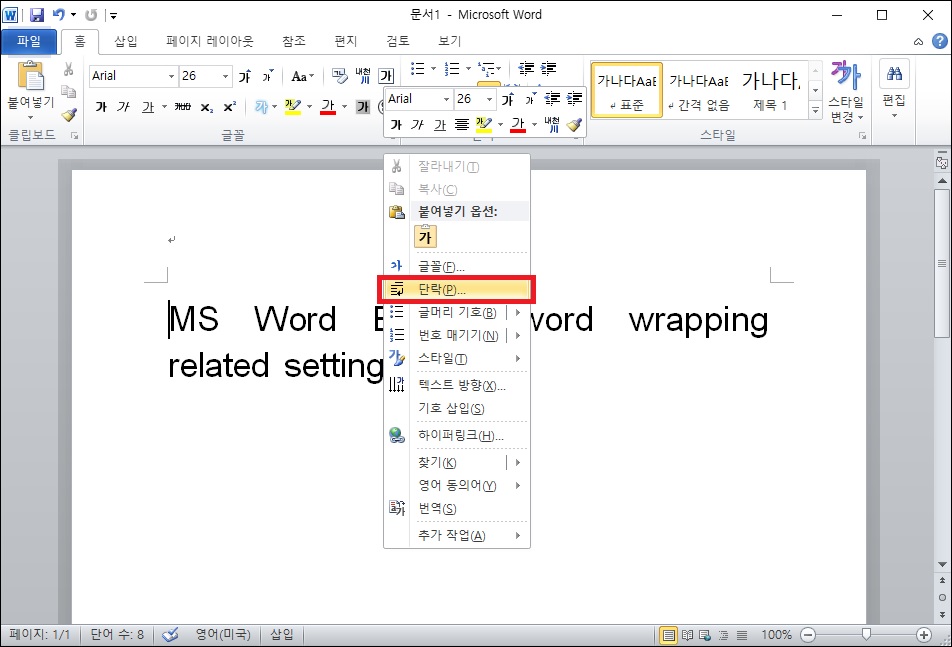Apply the 제목 1 (Heading 1) style
Screen dimensions: 952x647
770,90
